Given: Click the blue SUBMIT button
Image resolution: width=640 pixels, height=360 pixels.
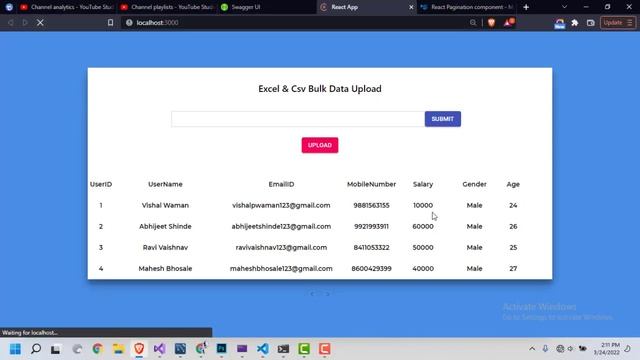Looking at the screenshot, I should pos(442,119).
